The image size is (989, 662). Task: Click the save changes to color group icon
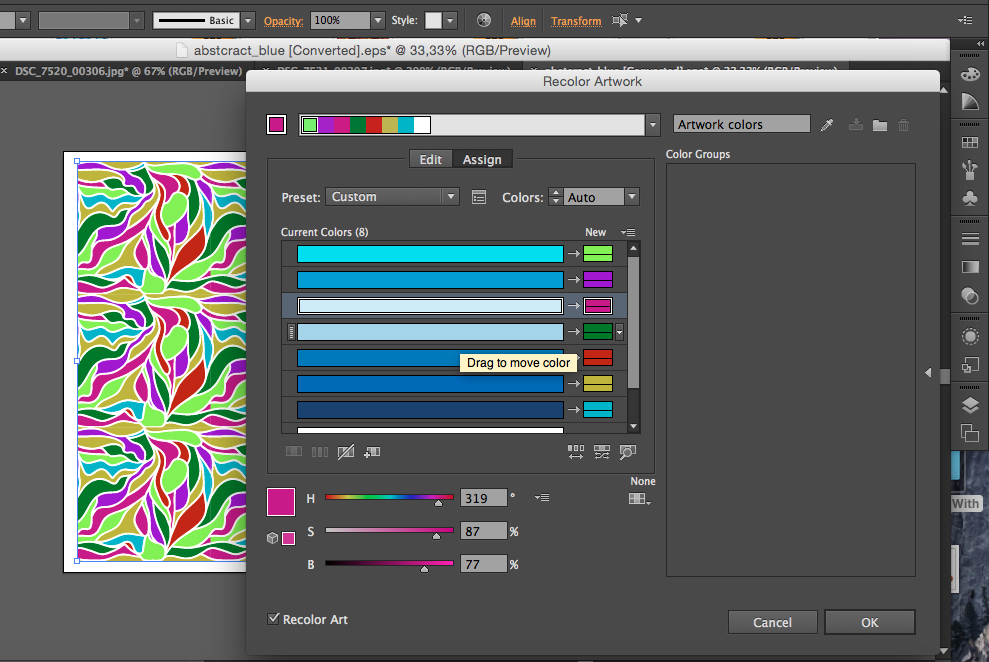click(856, 125)
